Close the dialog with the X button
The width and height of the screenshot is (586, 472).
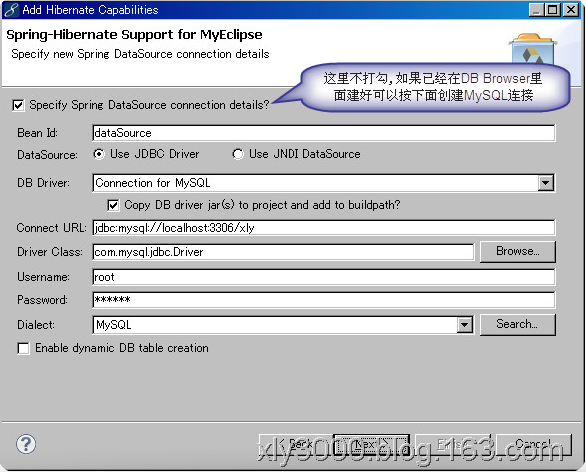click(x=571, y=10)
